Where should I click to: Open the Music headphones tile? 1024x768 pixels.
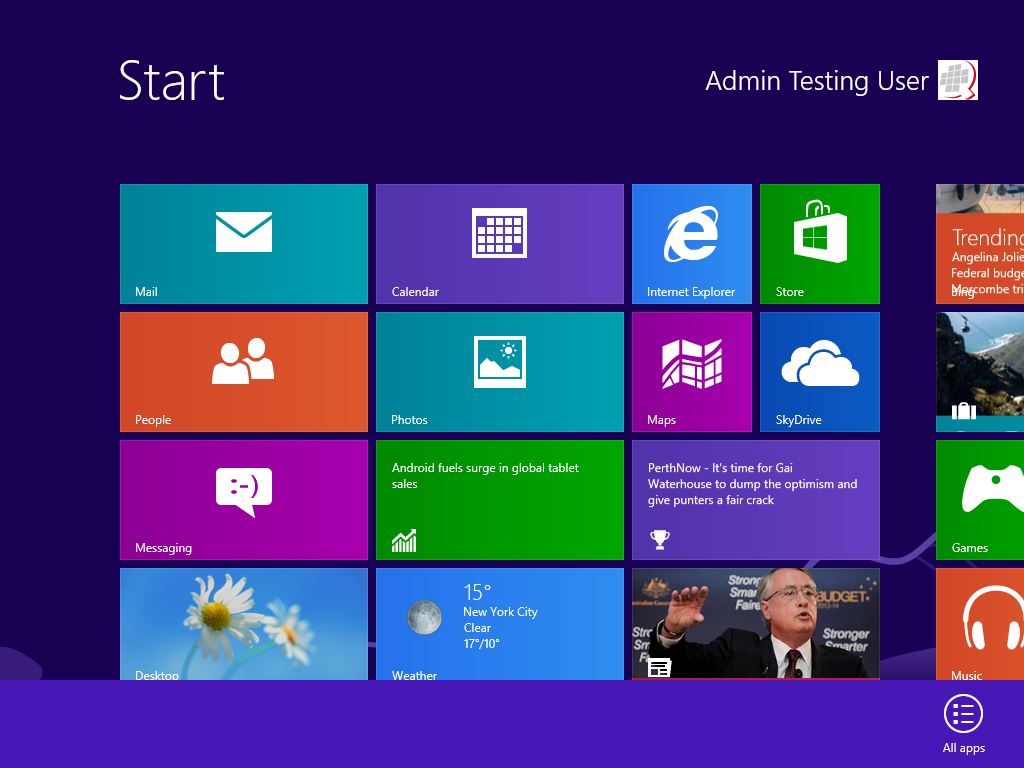(980, 622)
